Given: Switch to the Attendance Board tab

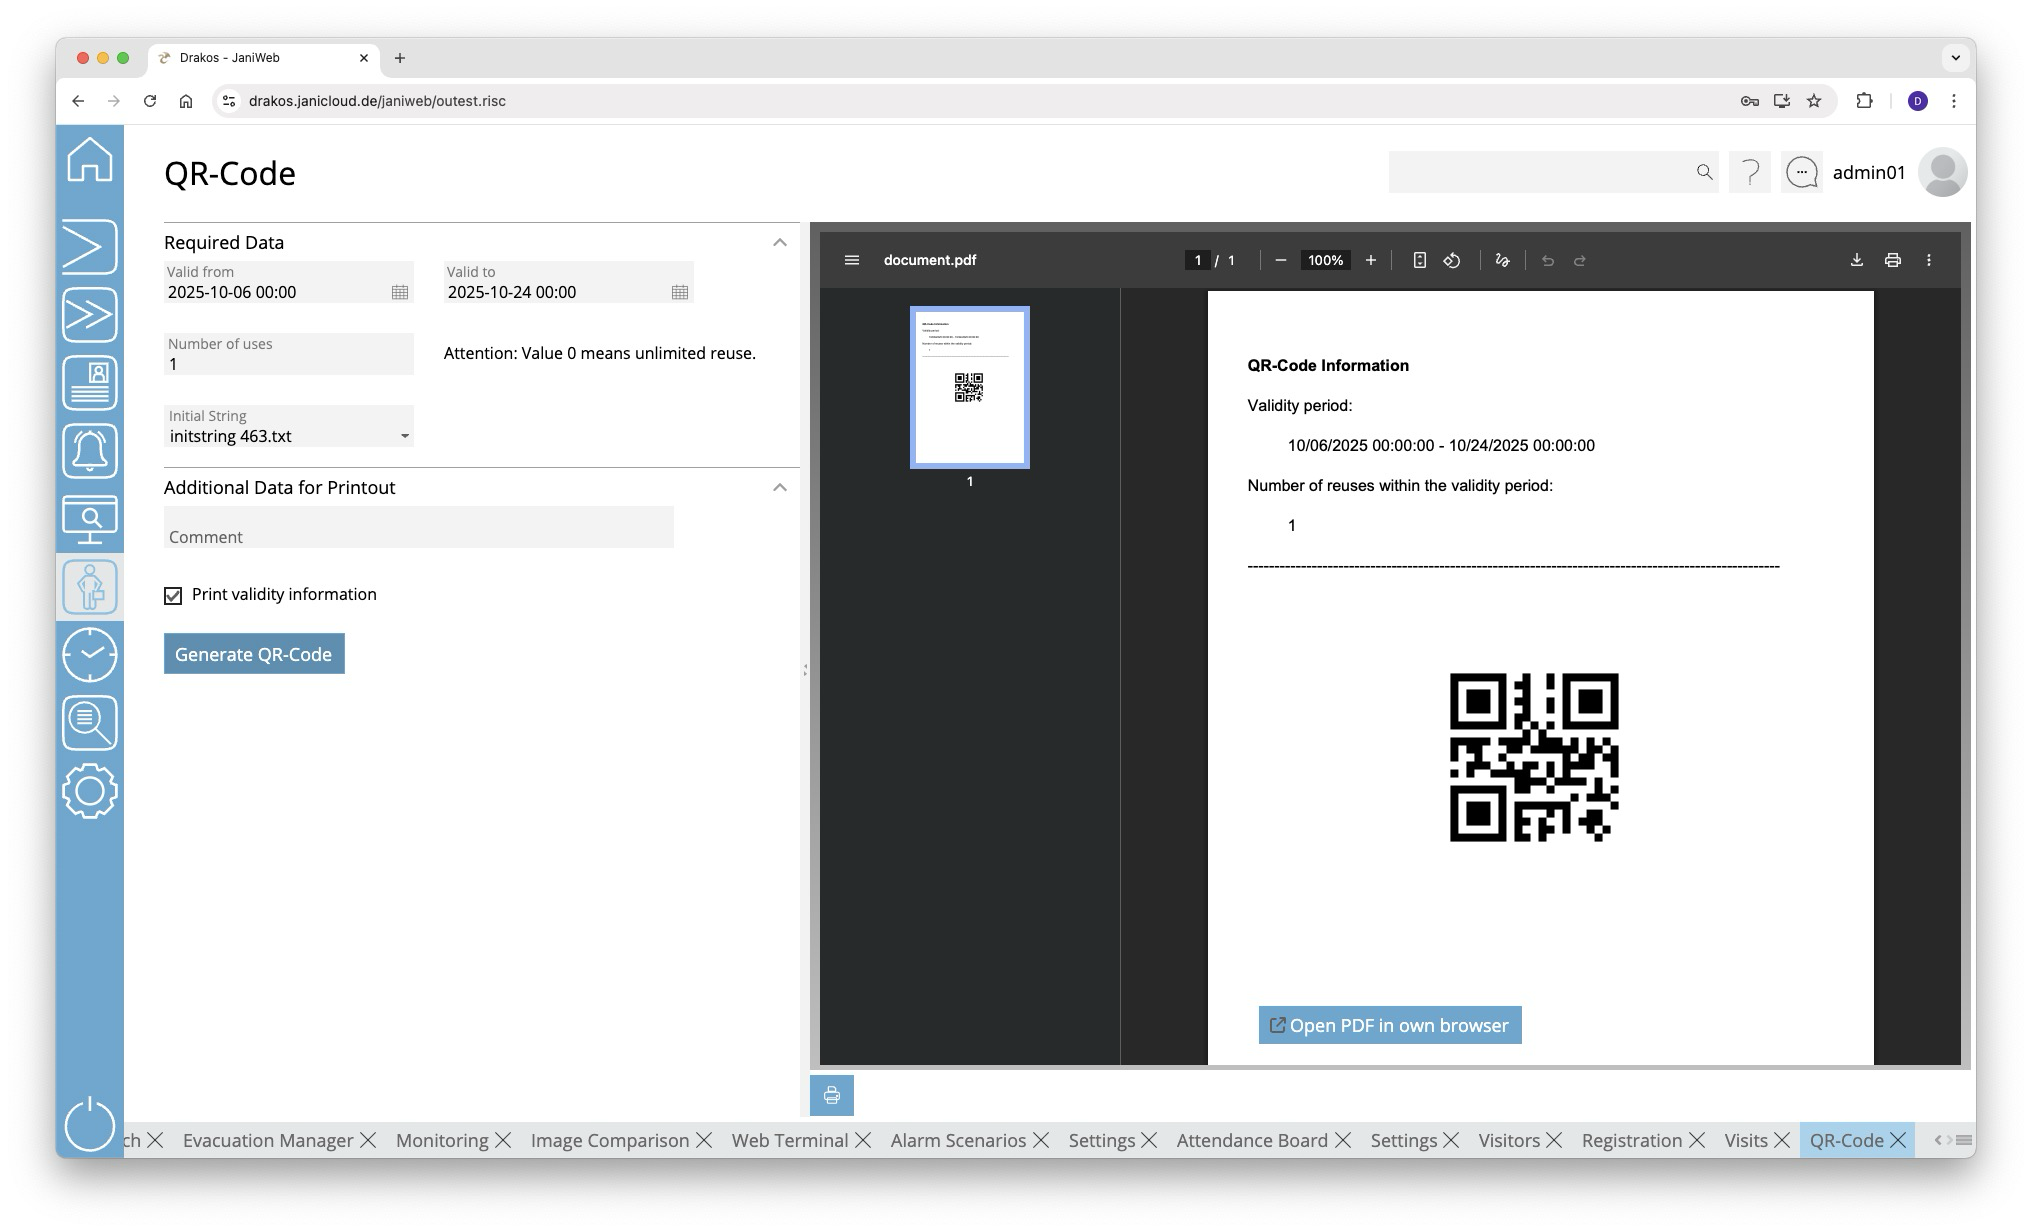Looking at the screenshot, I should [1251, 1141].
